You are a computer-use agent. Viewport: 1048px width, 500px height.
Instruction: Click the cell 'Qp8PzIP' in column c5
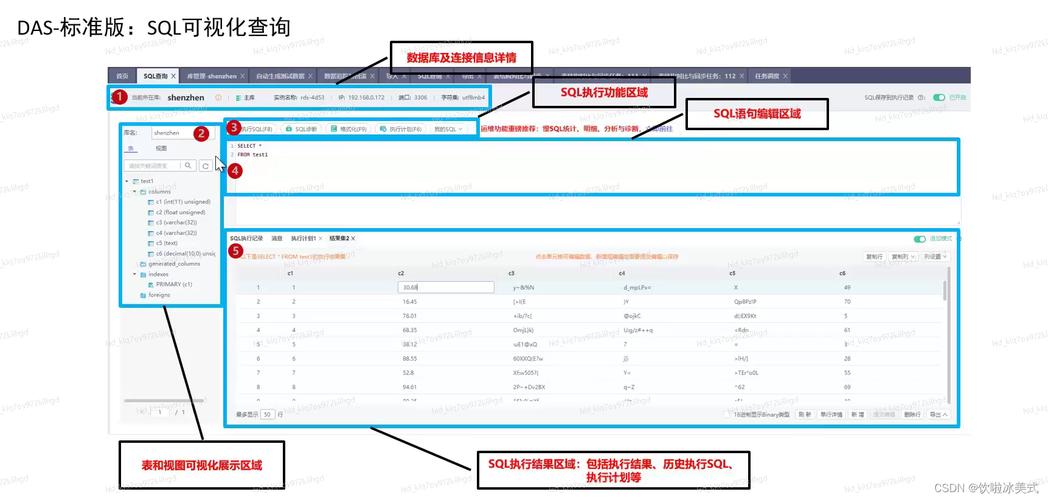click(x=745, y=301)
